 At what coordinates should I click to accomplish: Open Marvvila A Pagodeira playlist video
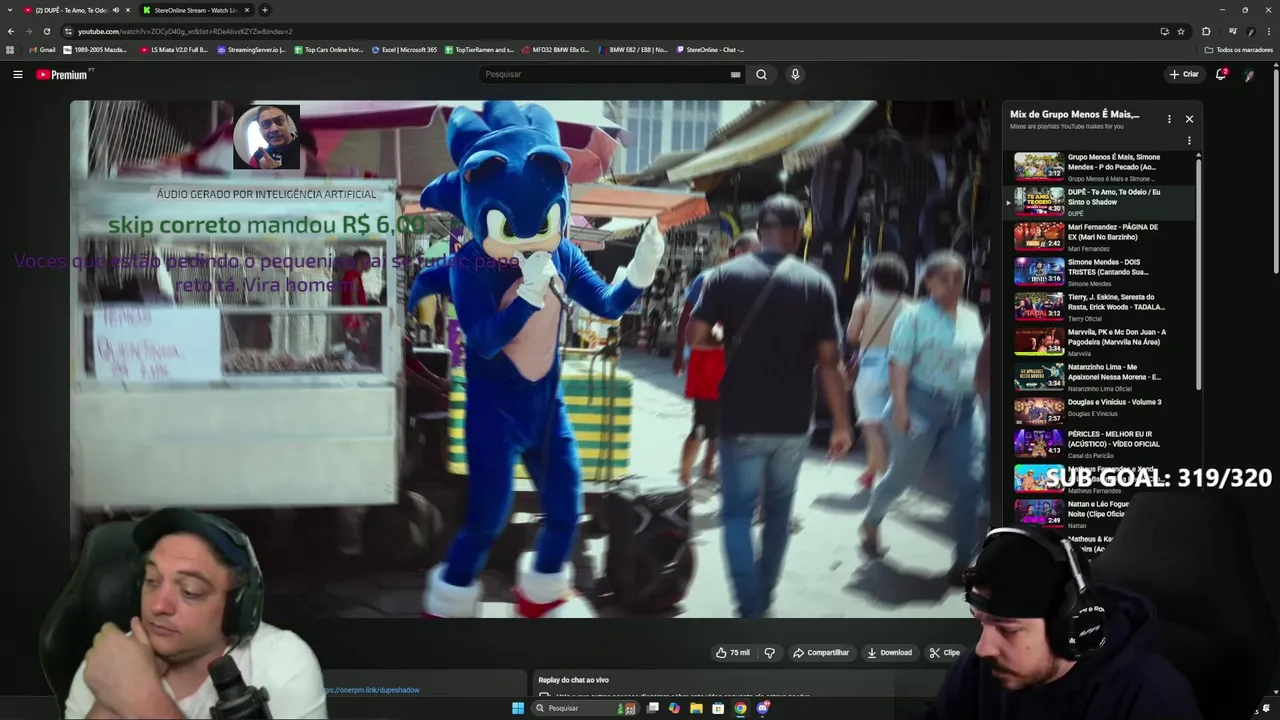(x=1100, y=342)
